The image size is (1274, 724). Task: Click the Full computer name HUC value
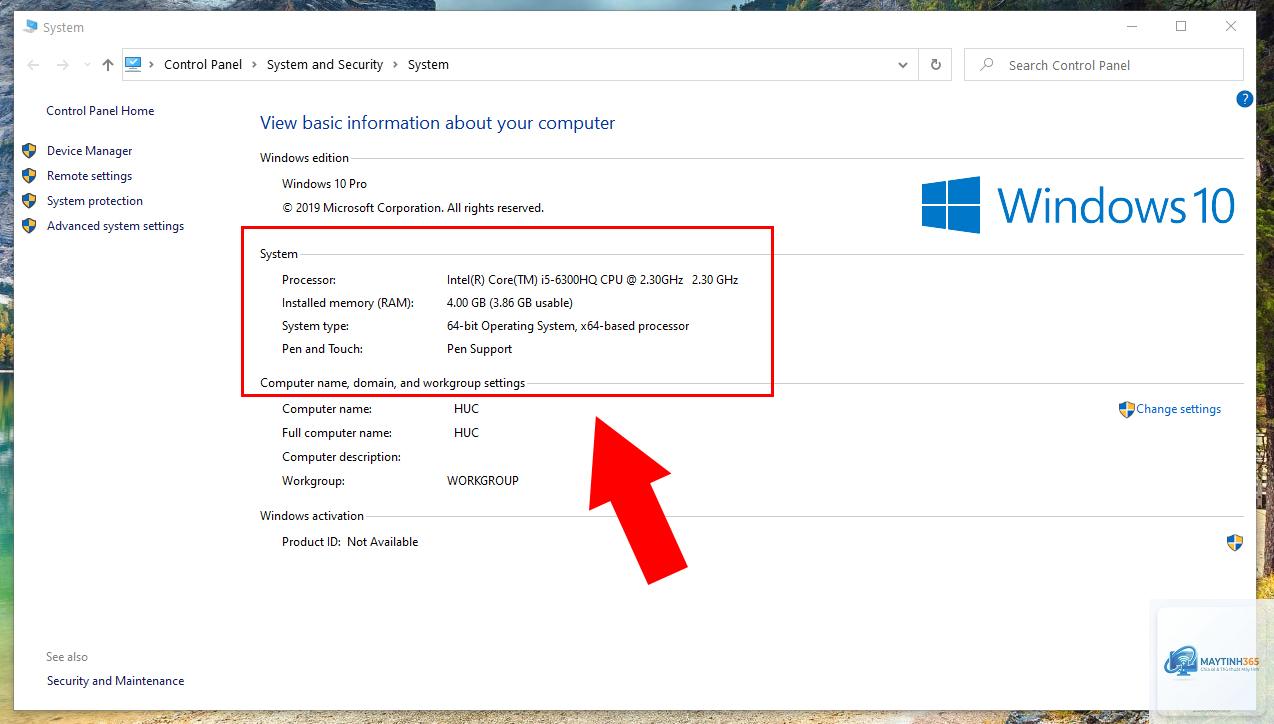[466, 433]
